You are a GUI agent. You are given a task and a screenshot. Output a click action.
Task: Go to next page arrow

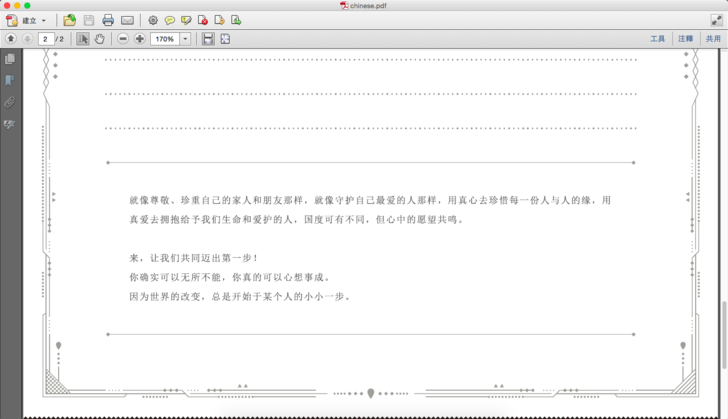[x=27, y=39]
